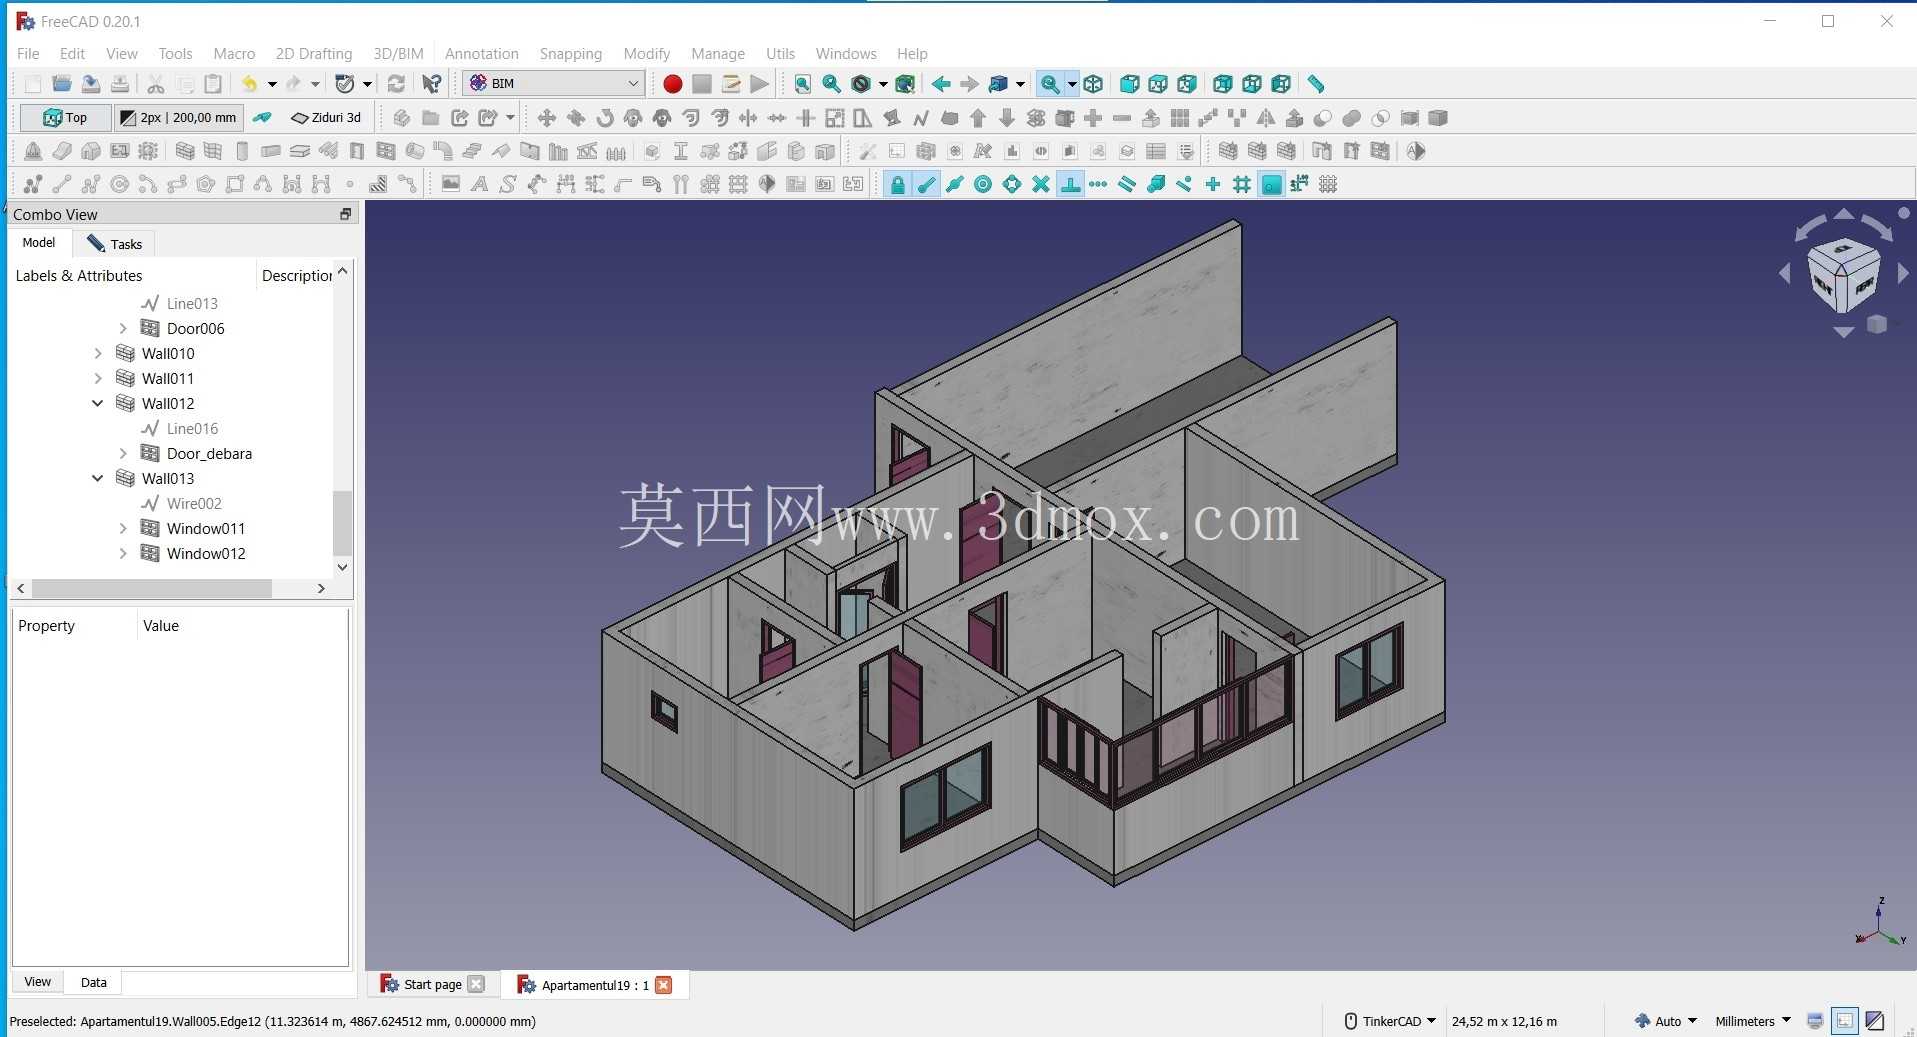Viewport: 1917px width, 1037px height.
Task: Select the Draft Circle tool
Action: pos(119,184)
